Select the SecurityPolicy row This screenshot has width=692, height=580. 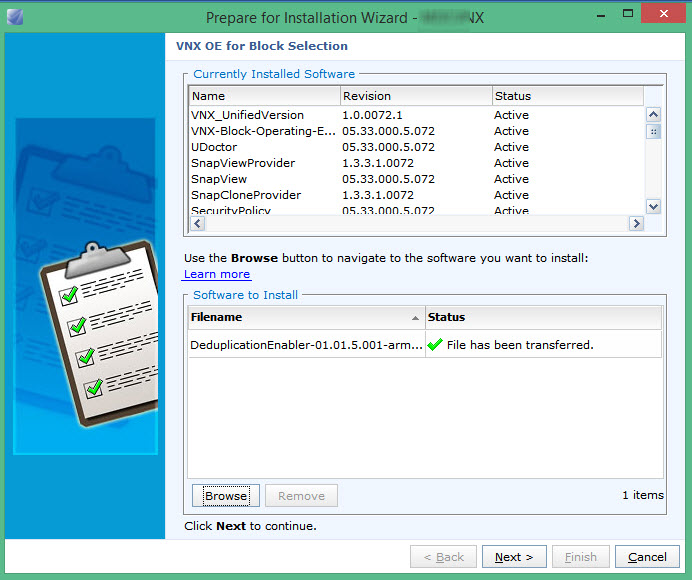(416, 210)
